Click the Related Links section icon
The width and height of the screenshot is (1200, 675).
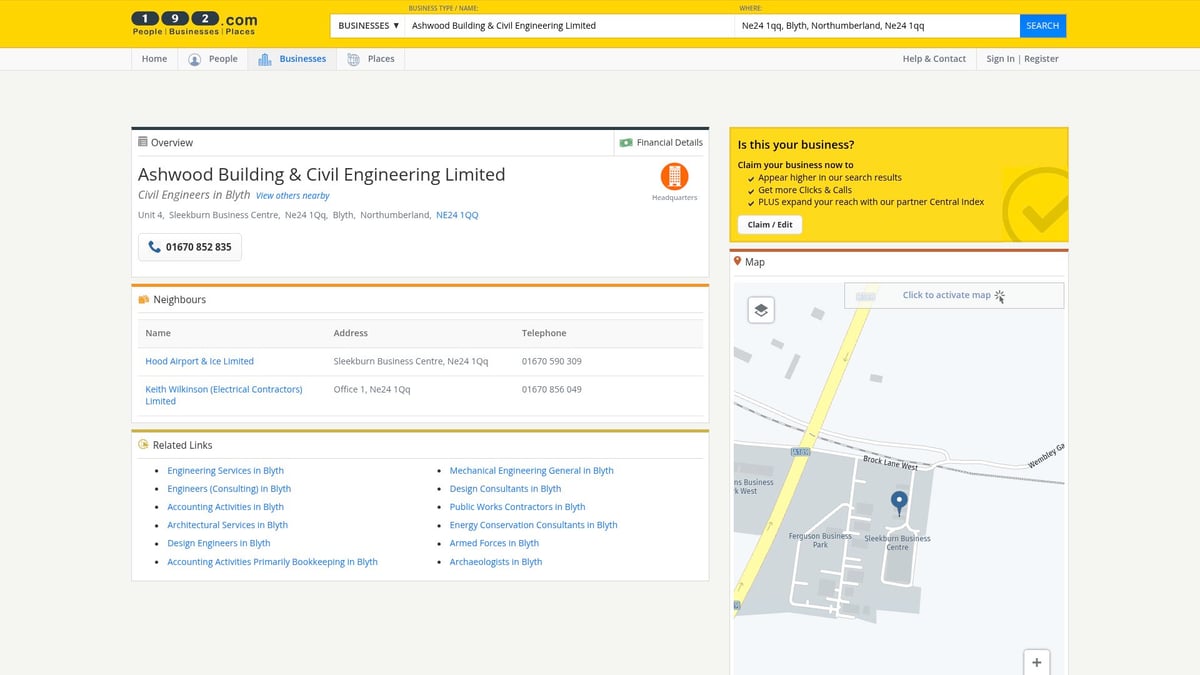click(143, 445)
